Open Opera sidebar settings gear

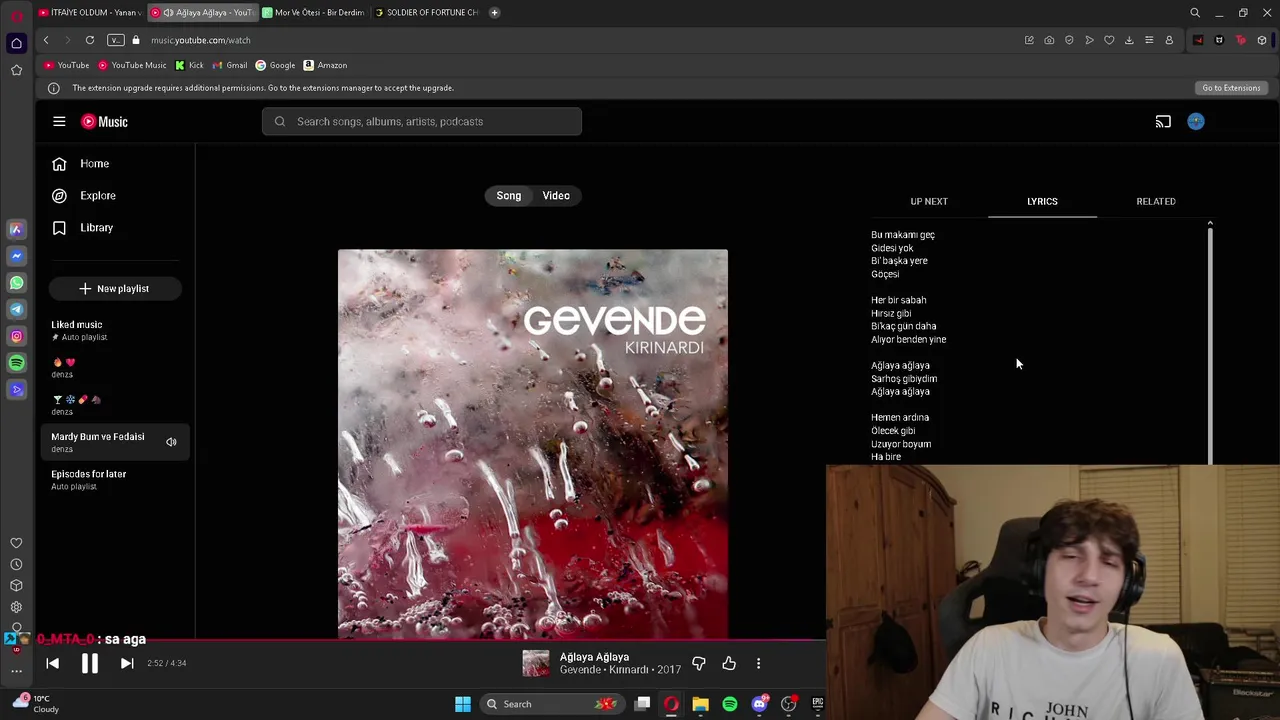[16, 607]
